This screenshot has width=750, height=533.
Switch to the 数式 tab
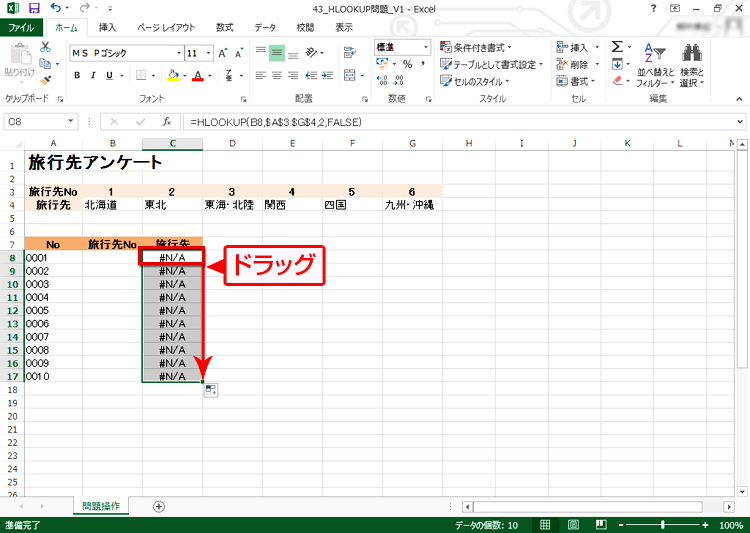(224, 27)
